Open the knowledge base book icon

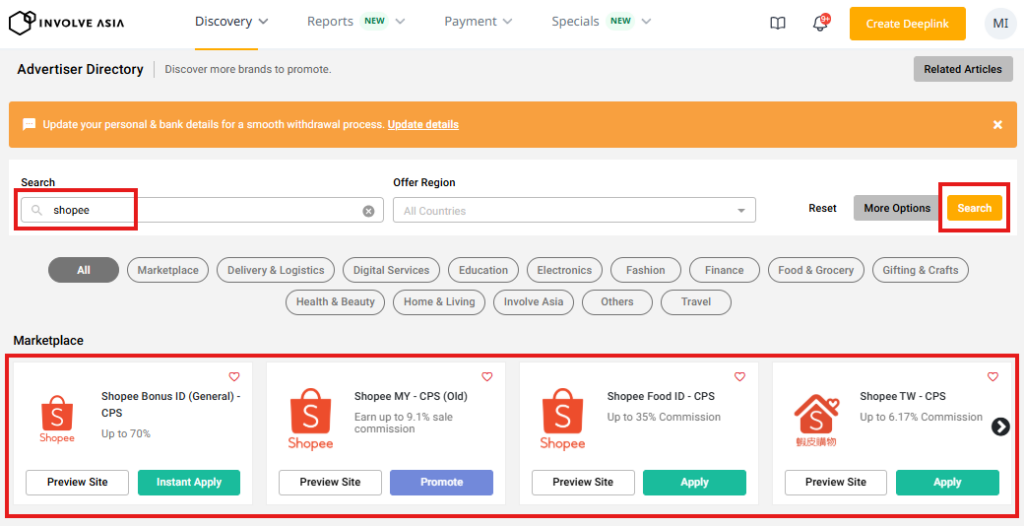point(778,23)
